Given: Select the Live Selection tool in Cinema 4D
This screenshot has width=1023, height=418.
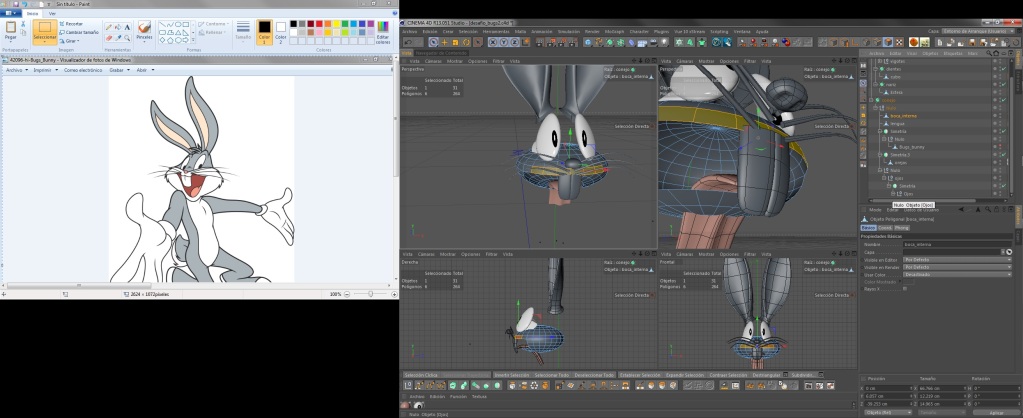Looking at the screenshot, I should point(433,42).
